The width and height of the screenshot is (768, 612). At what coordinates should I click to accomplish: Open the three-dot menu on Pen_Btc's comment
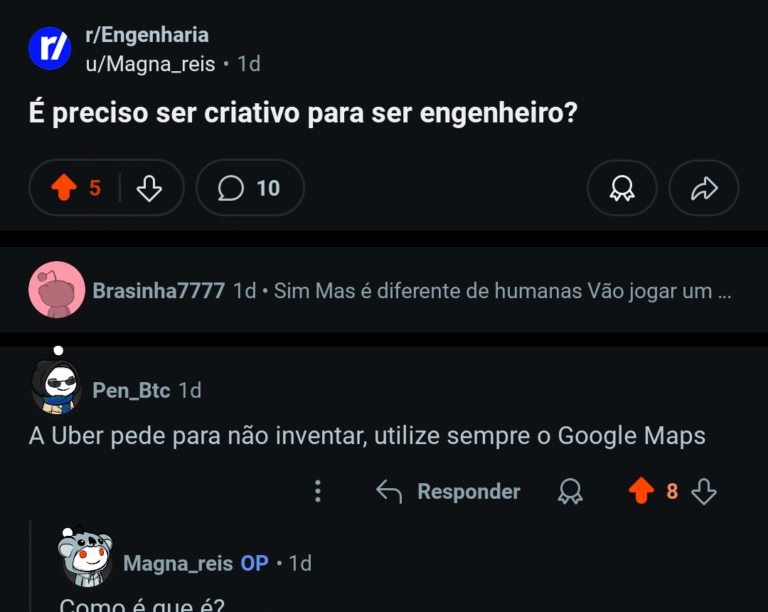click(318, 491)
